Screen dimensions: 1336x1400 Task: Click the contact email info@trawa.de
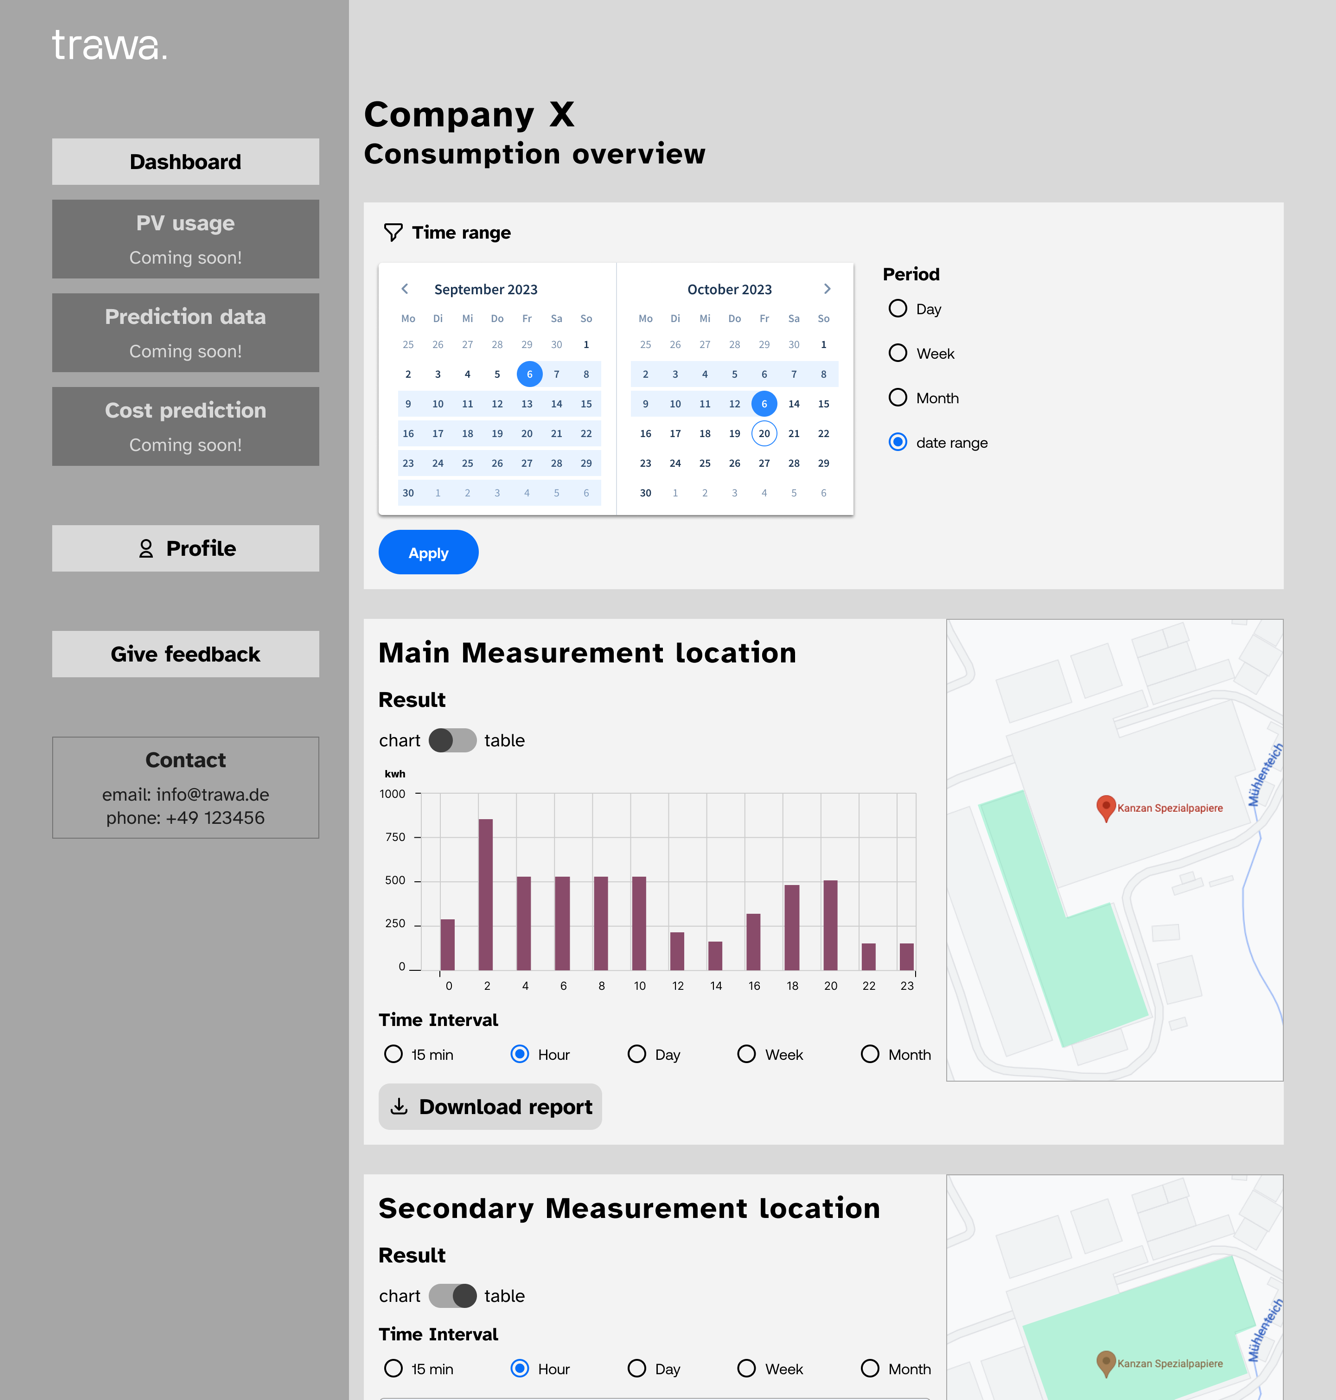(x=213, y=794)
